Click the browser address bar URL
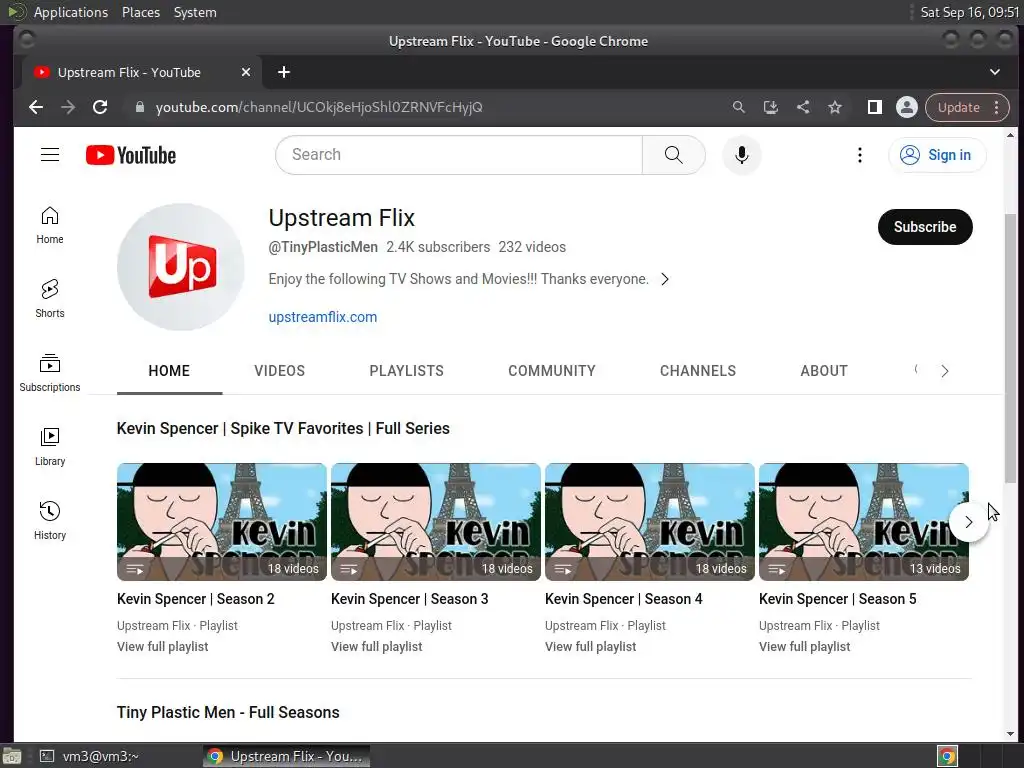Screen dimensions: 1024x768 tap(319, 107)
